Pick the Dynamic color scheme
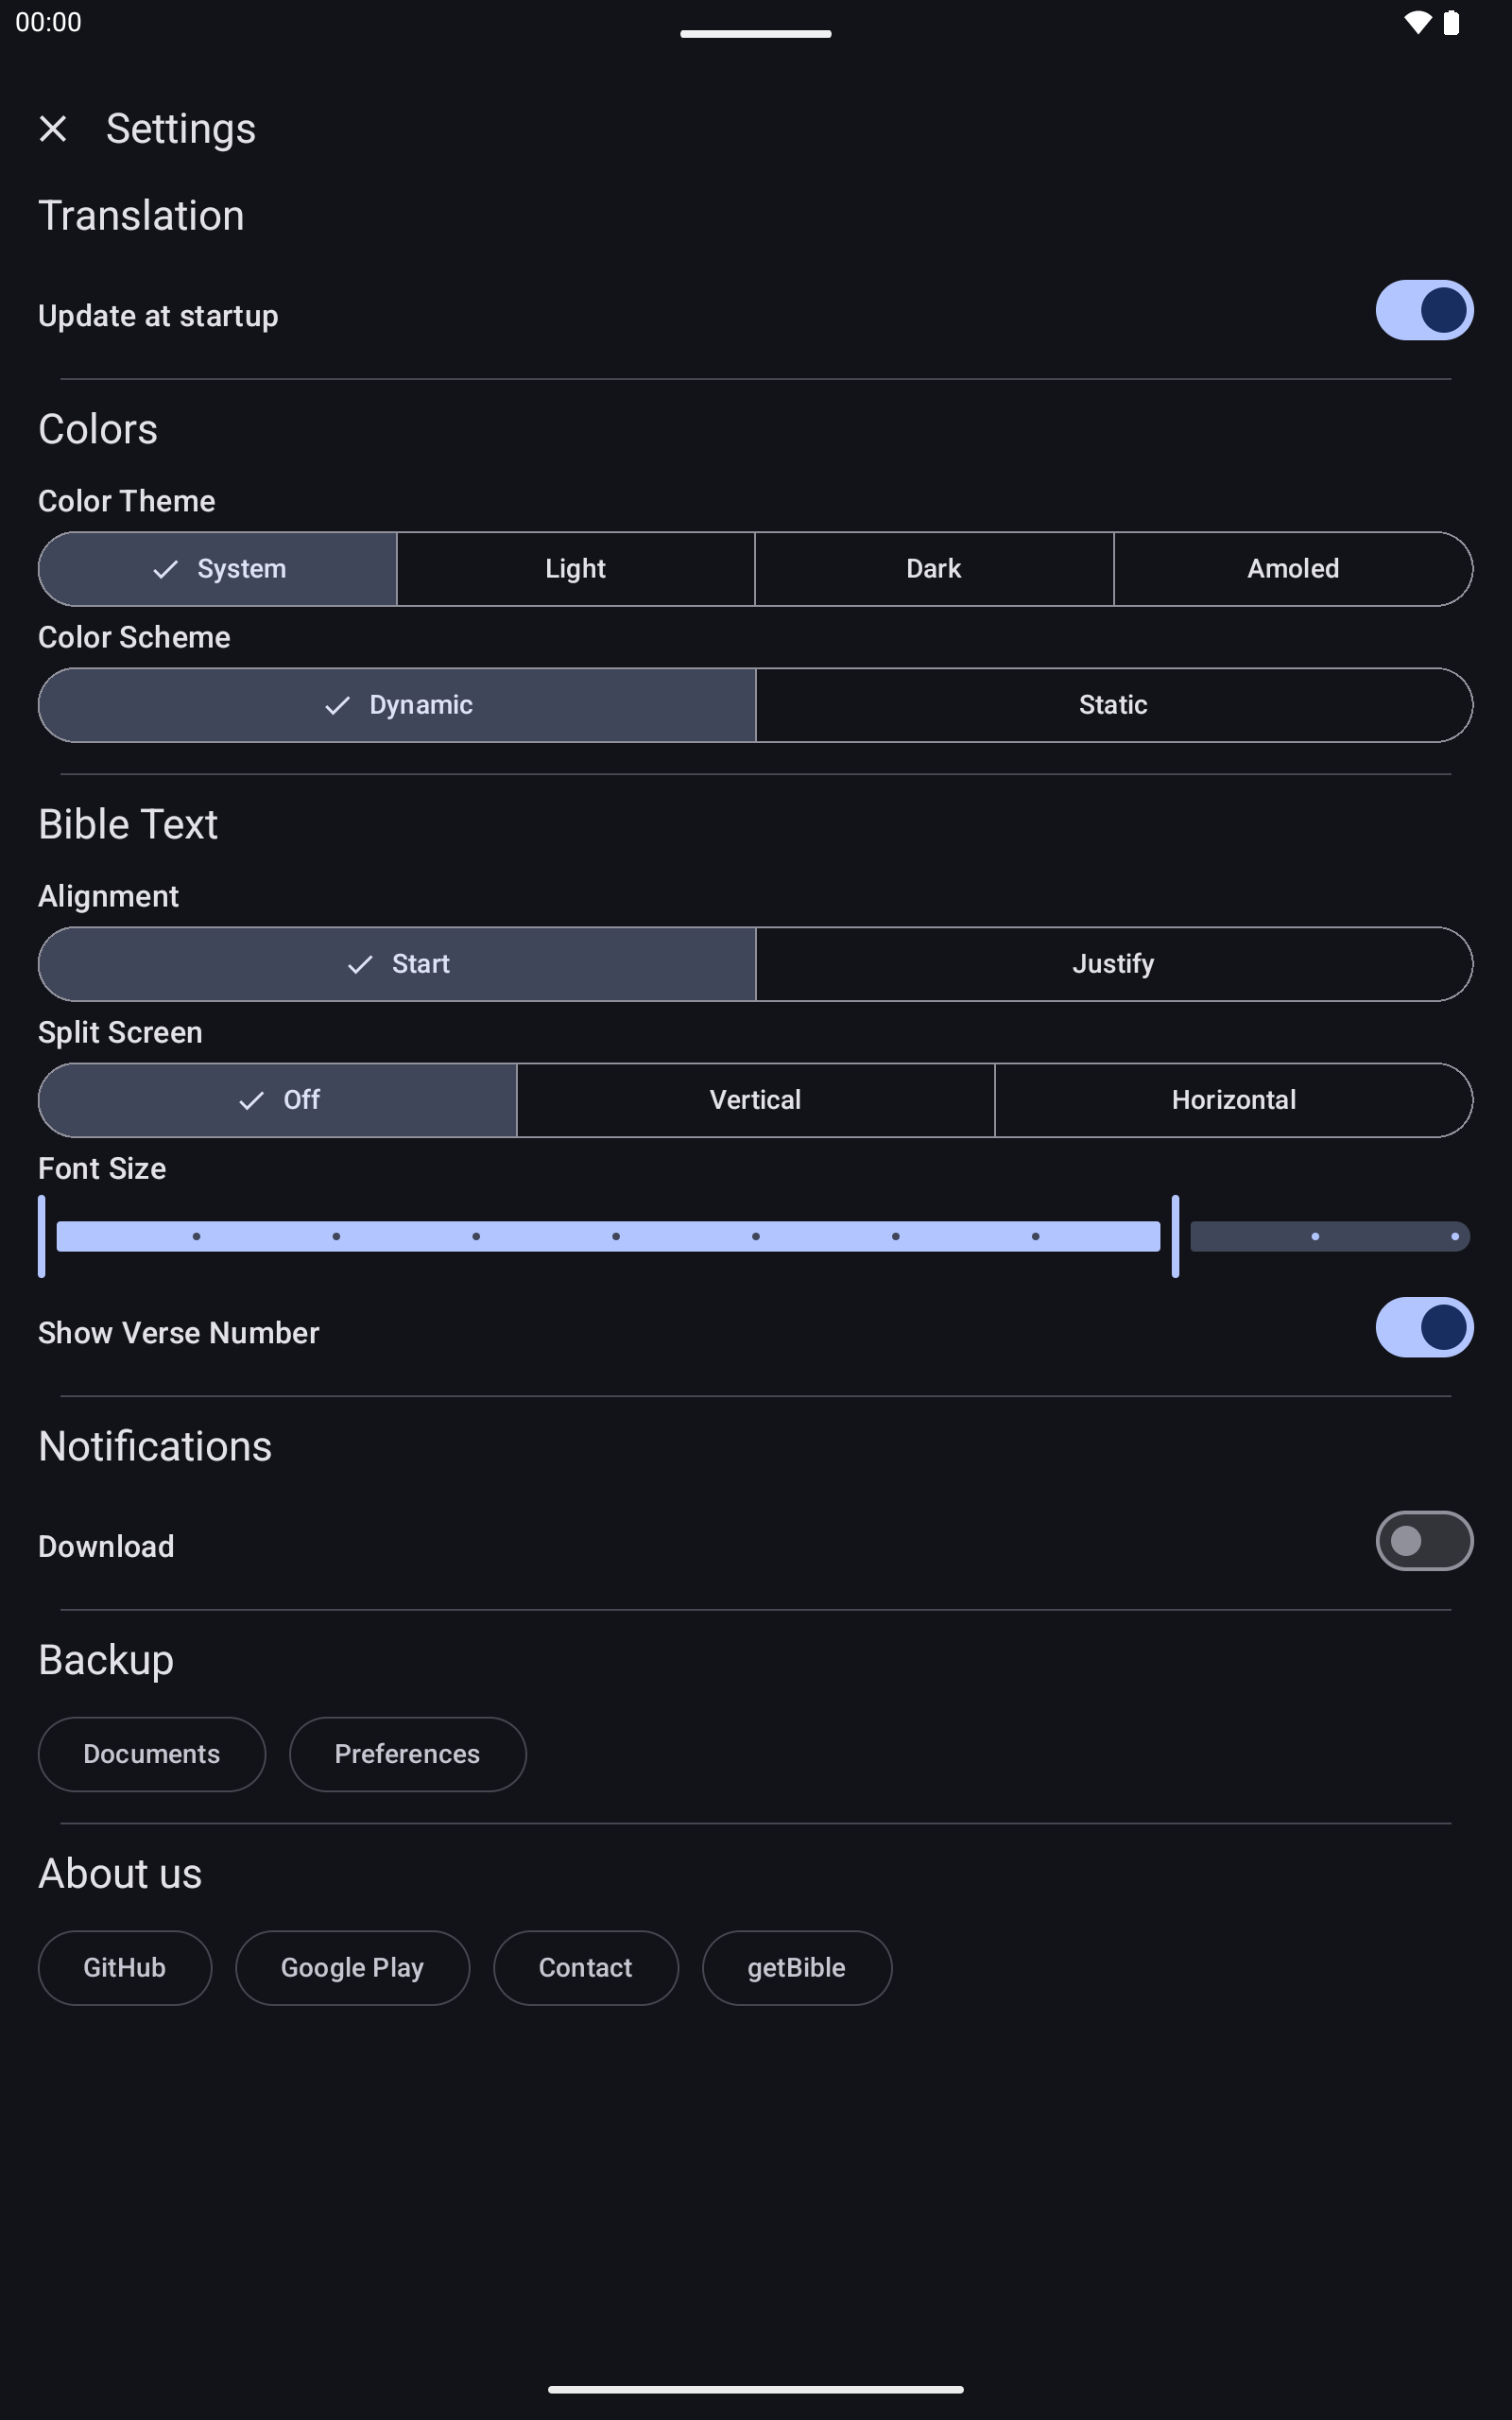 pyautogui.click(x=397, y=705)
